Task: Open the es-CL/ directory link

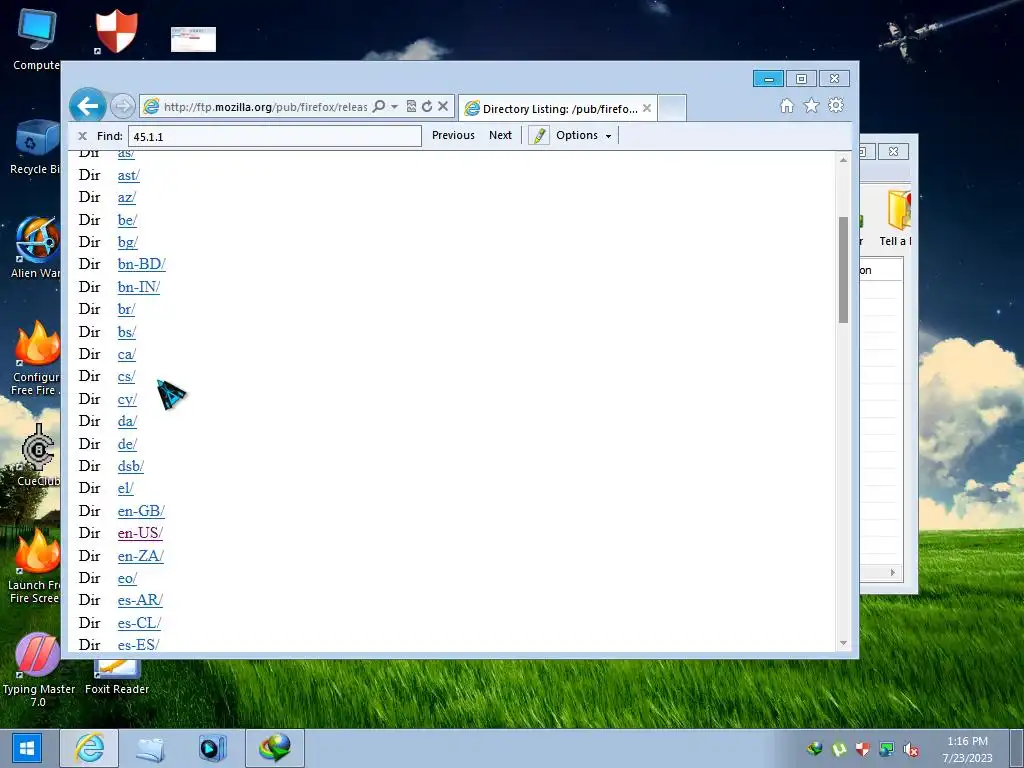Action: (x=139, y=623)
